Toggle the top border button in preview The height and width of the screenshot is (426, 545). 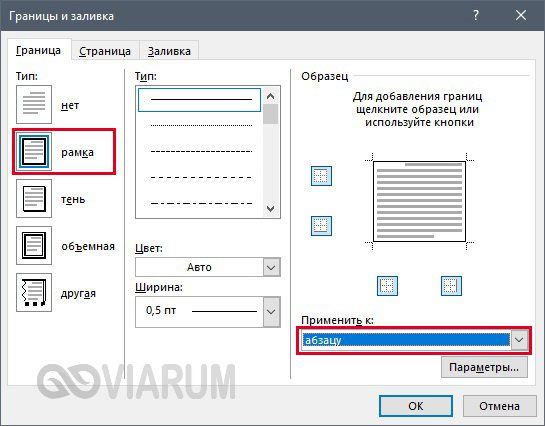click(321, 176)
